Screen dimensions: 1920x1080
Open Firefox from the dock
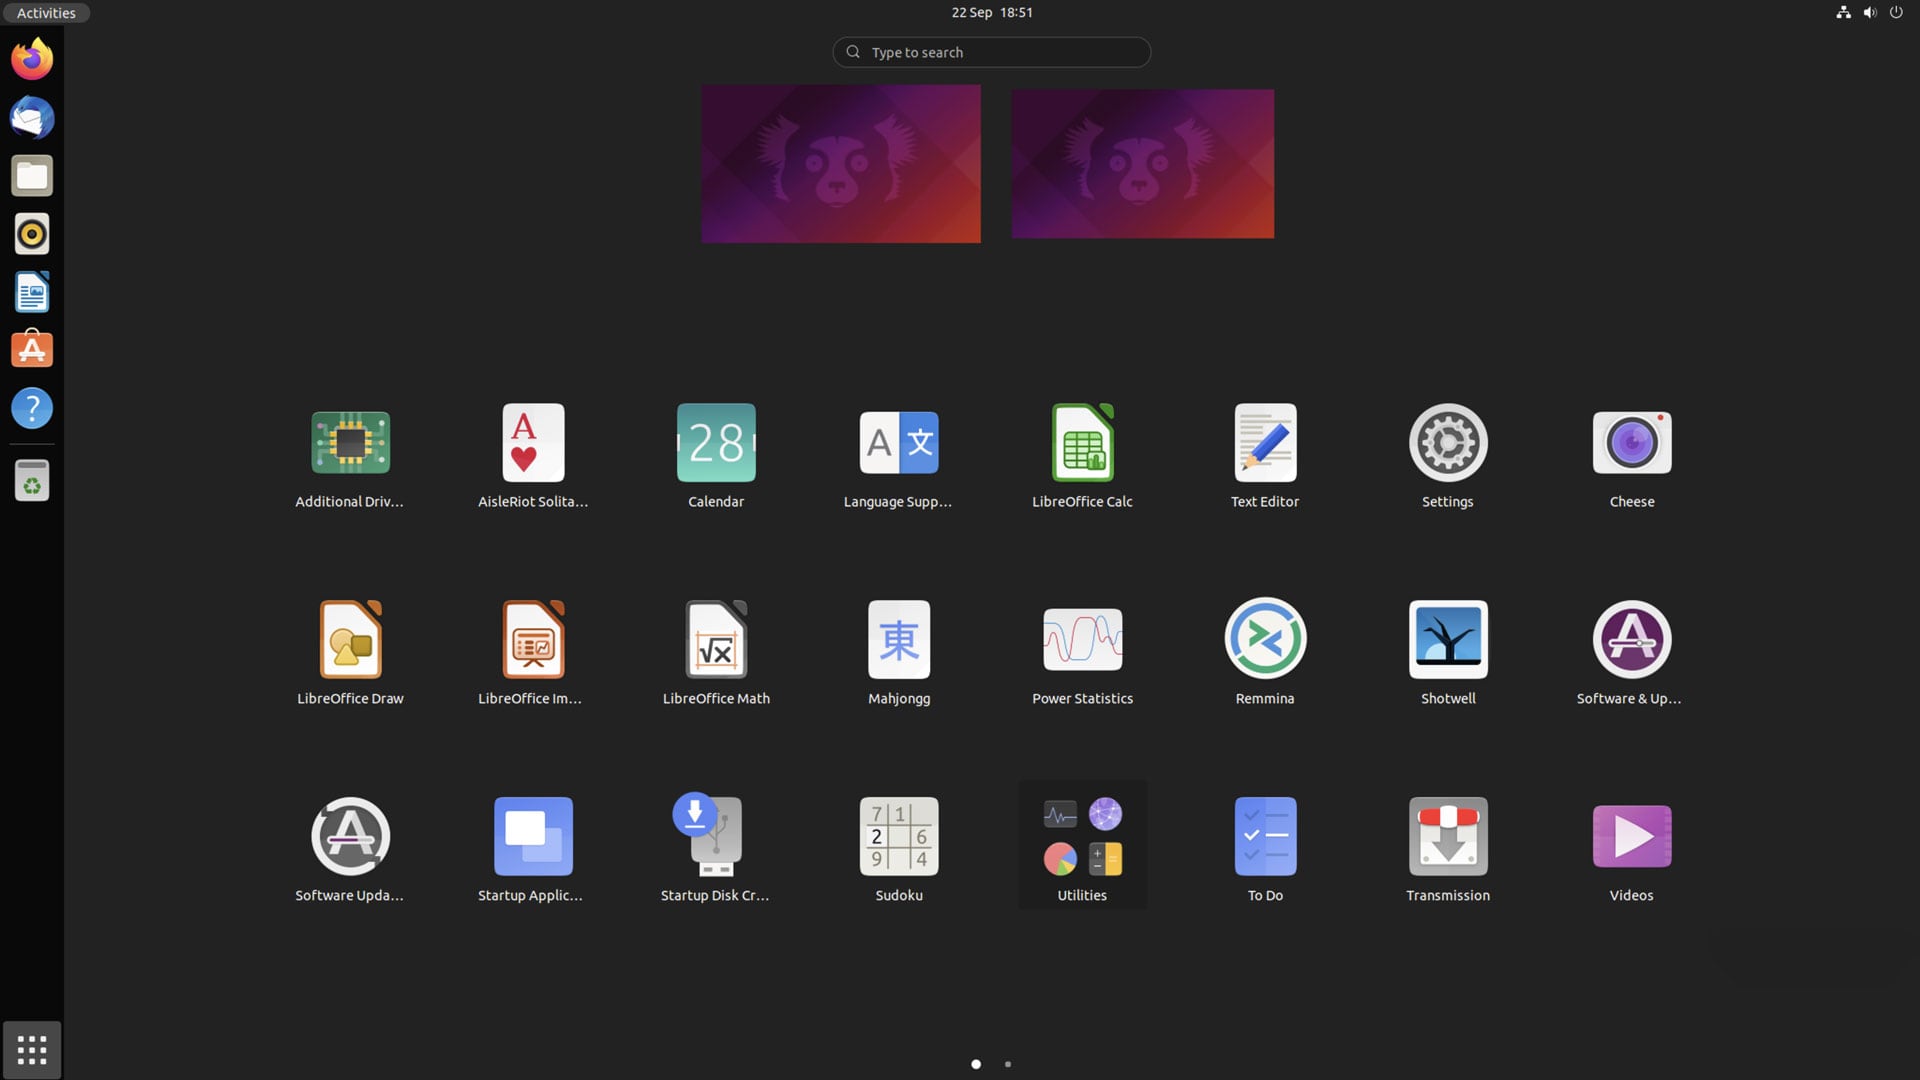(31, 58)
